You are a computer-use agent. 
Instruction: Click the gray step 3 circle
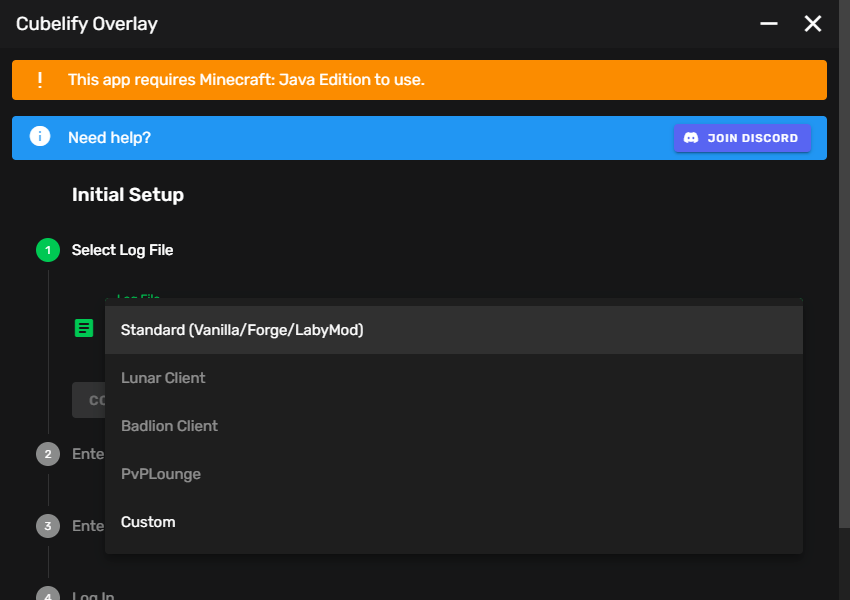[48, 526]
